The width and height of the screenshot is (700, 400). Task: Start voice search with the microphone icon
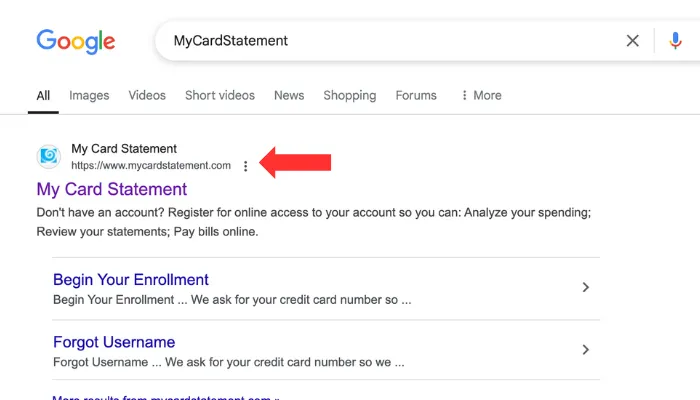point(675,41)
